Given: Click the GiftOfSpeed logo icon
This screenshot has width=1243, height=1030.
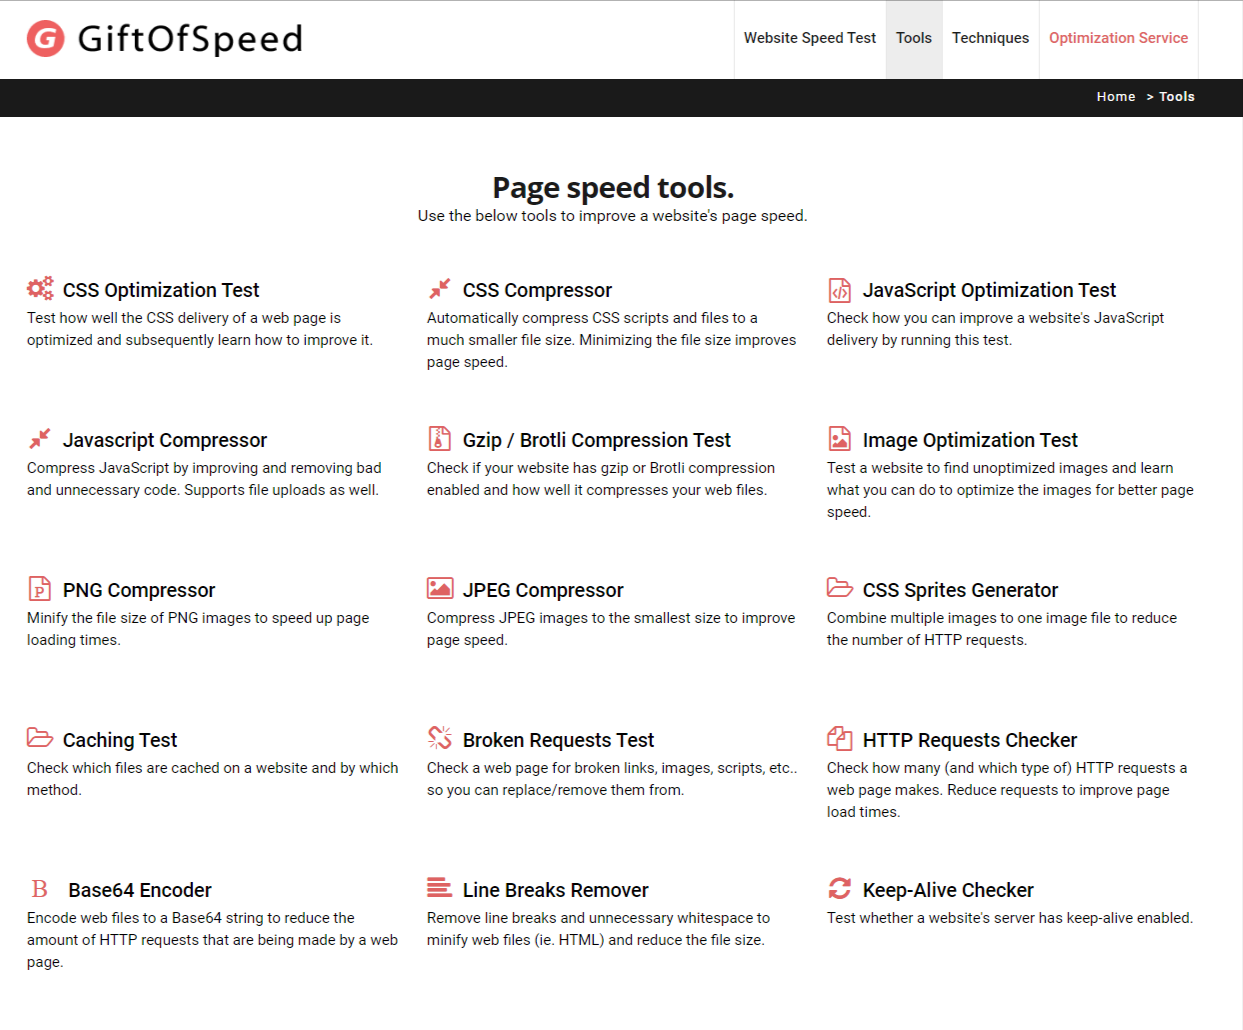Looking at the screenshot, I should click(x=45, y=39).
